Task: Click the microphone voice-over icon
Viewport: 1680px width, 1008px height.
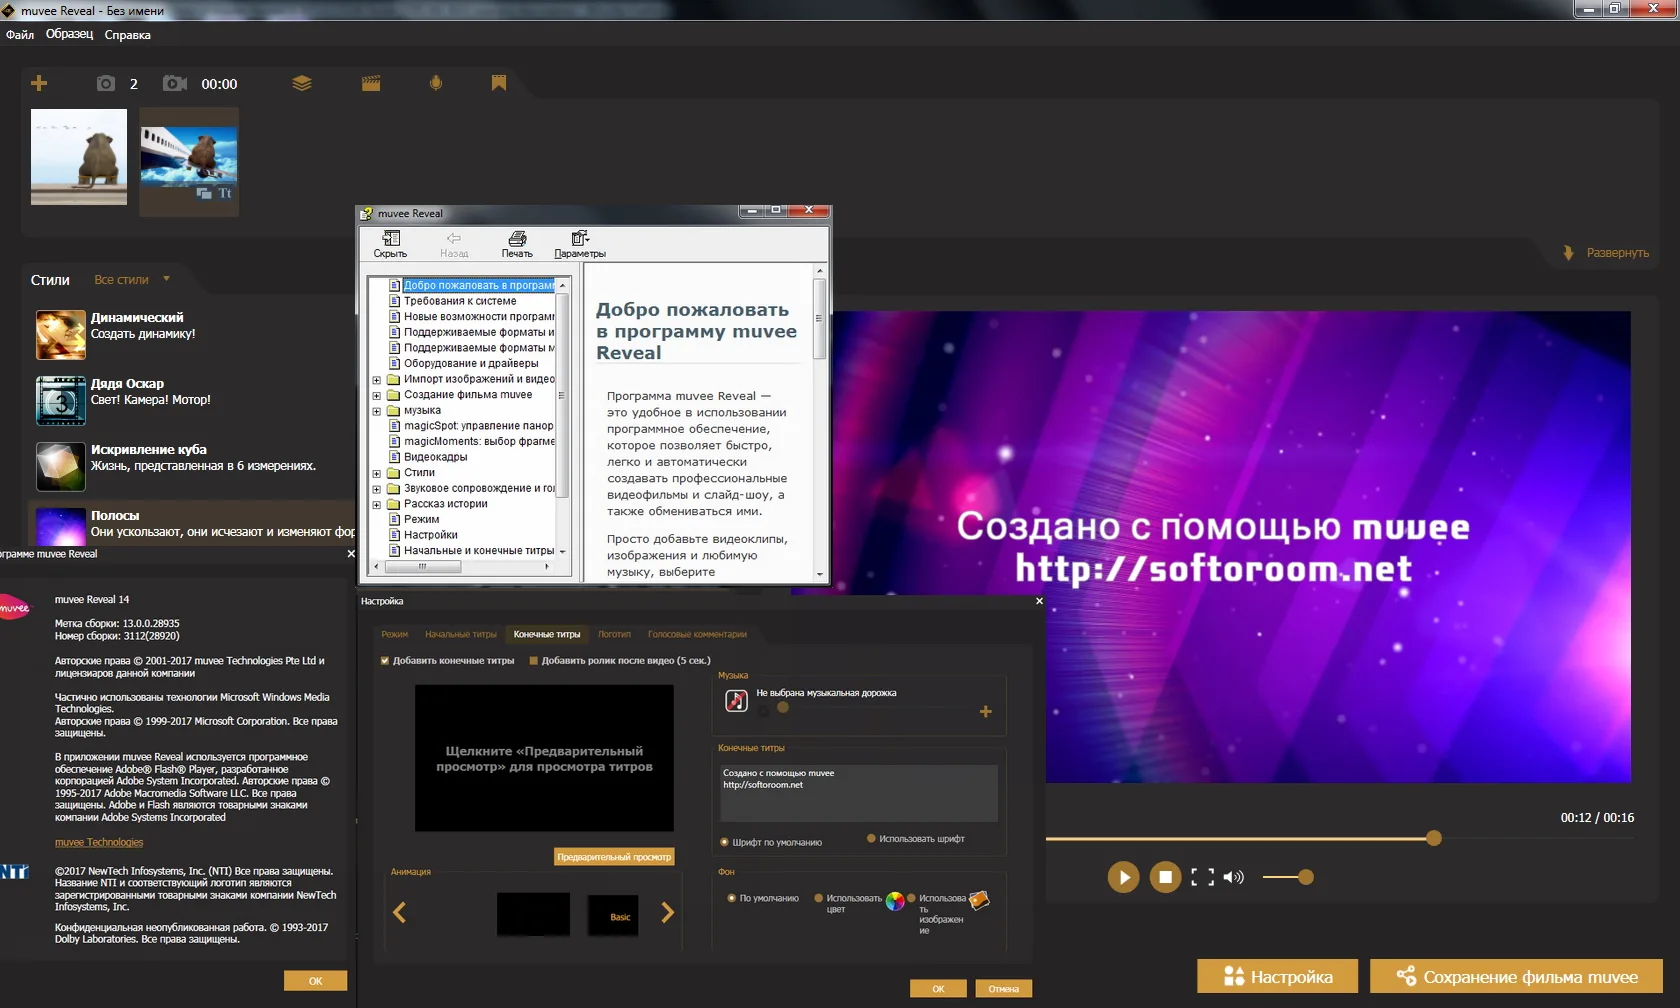Action: (436, 83)
